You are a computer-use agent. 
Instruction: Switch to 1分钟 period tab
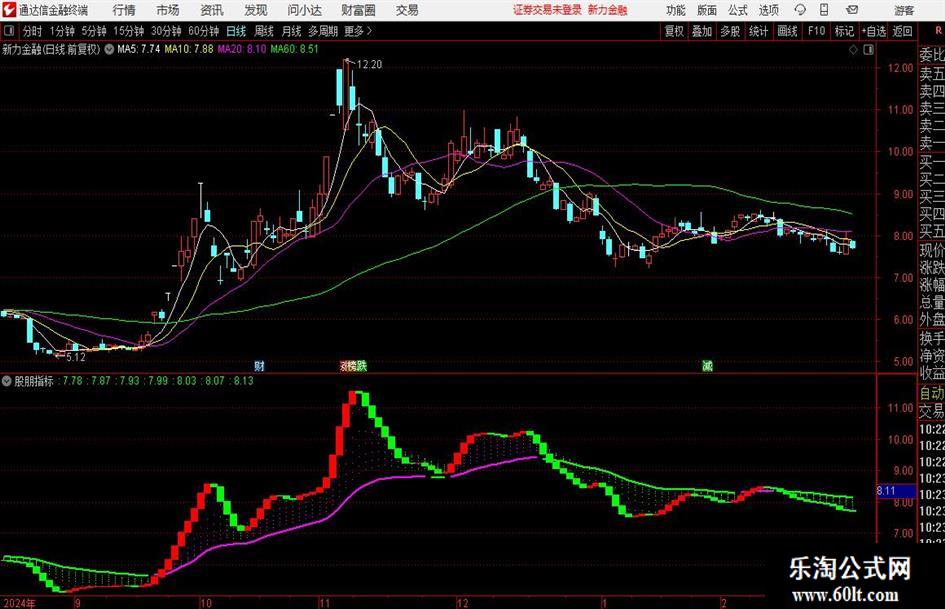point(62,31)
